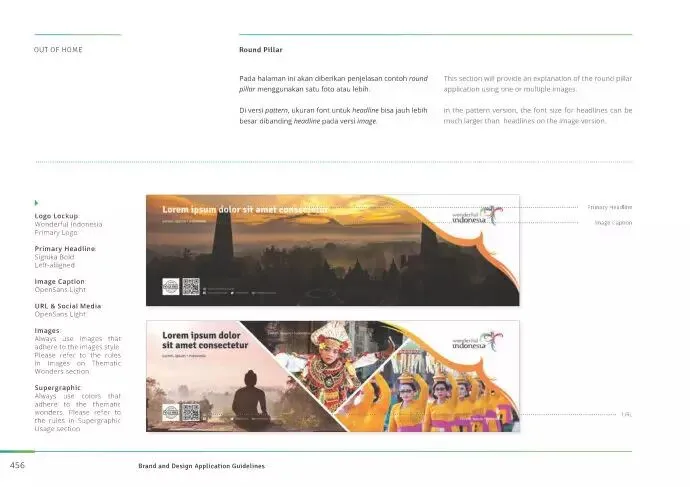This screenshot has width=690, height=487.
Task: Click the 'Supergraphic' heading
Action: click(x=58, y=388)
